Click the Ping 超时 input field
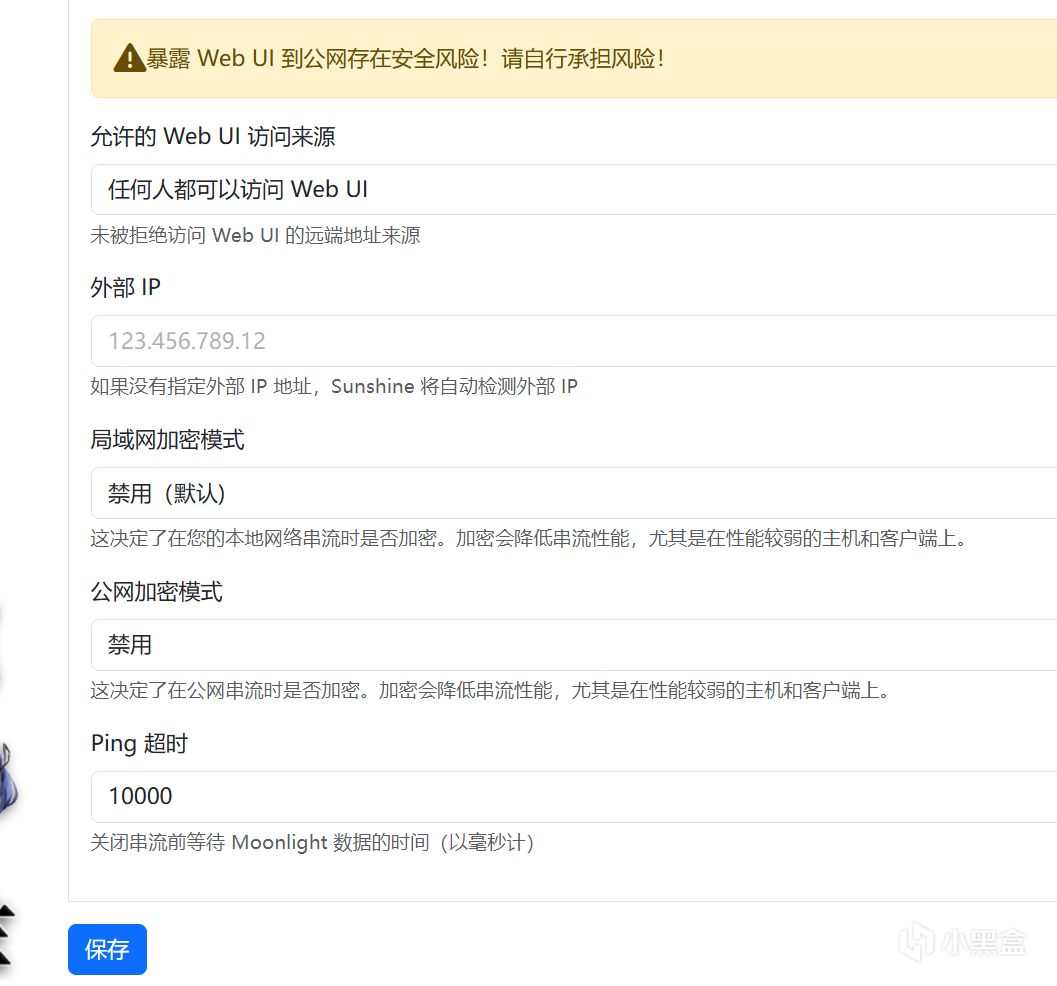Screen dimensions: 1057x986 pyautogui.click(x=574, y=797)
